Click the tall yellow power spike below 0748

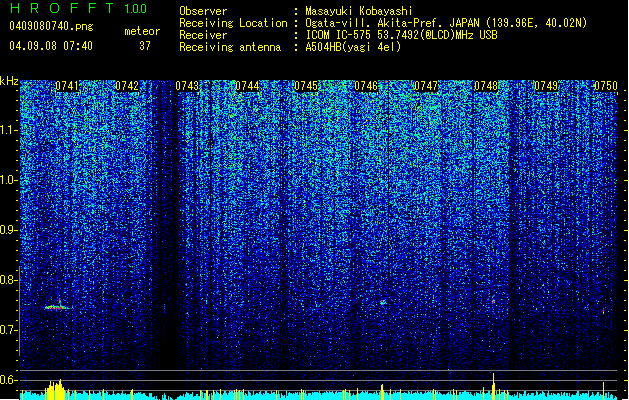(x=494, y=386)
